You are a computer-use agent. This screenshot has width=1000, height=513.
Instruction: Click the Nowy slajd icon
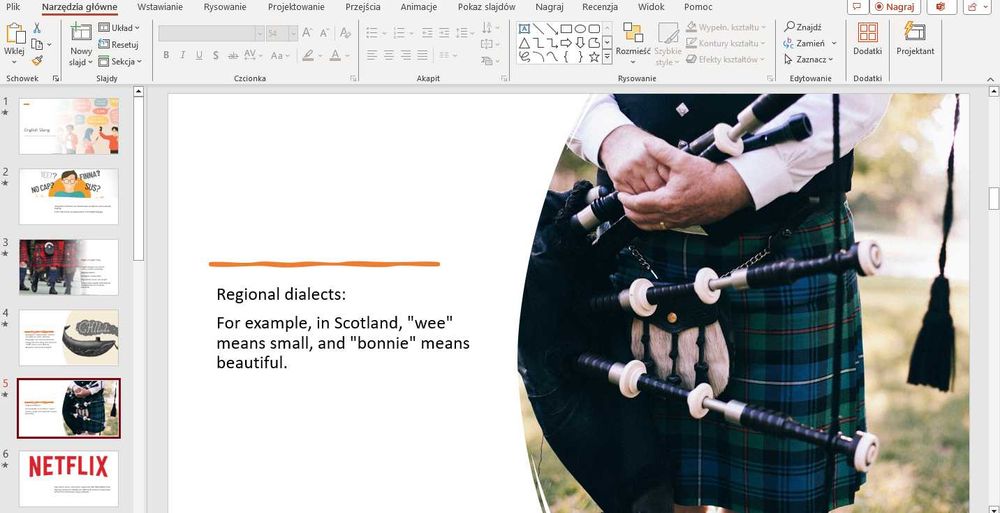[81, 33]
